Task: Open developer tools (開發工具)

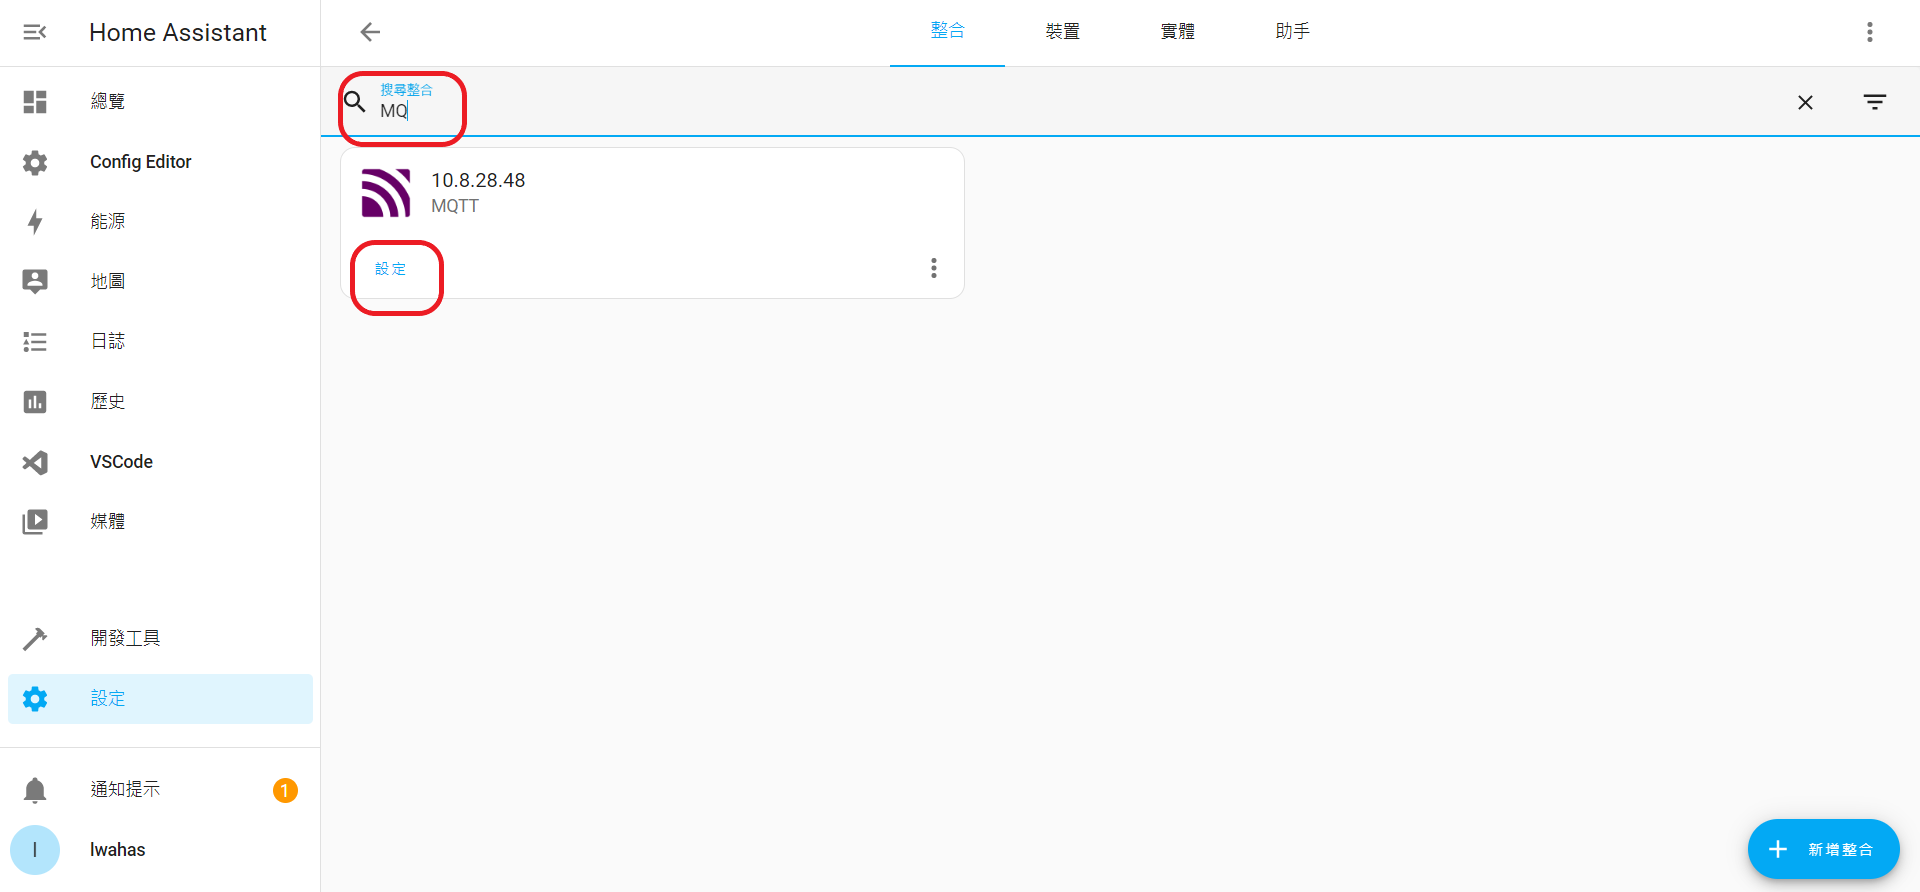Action: tap(124, 639)
